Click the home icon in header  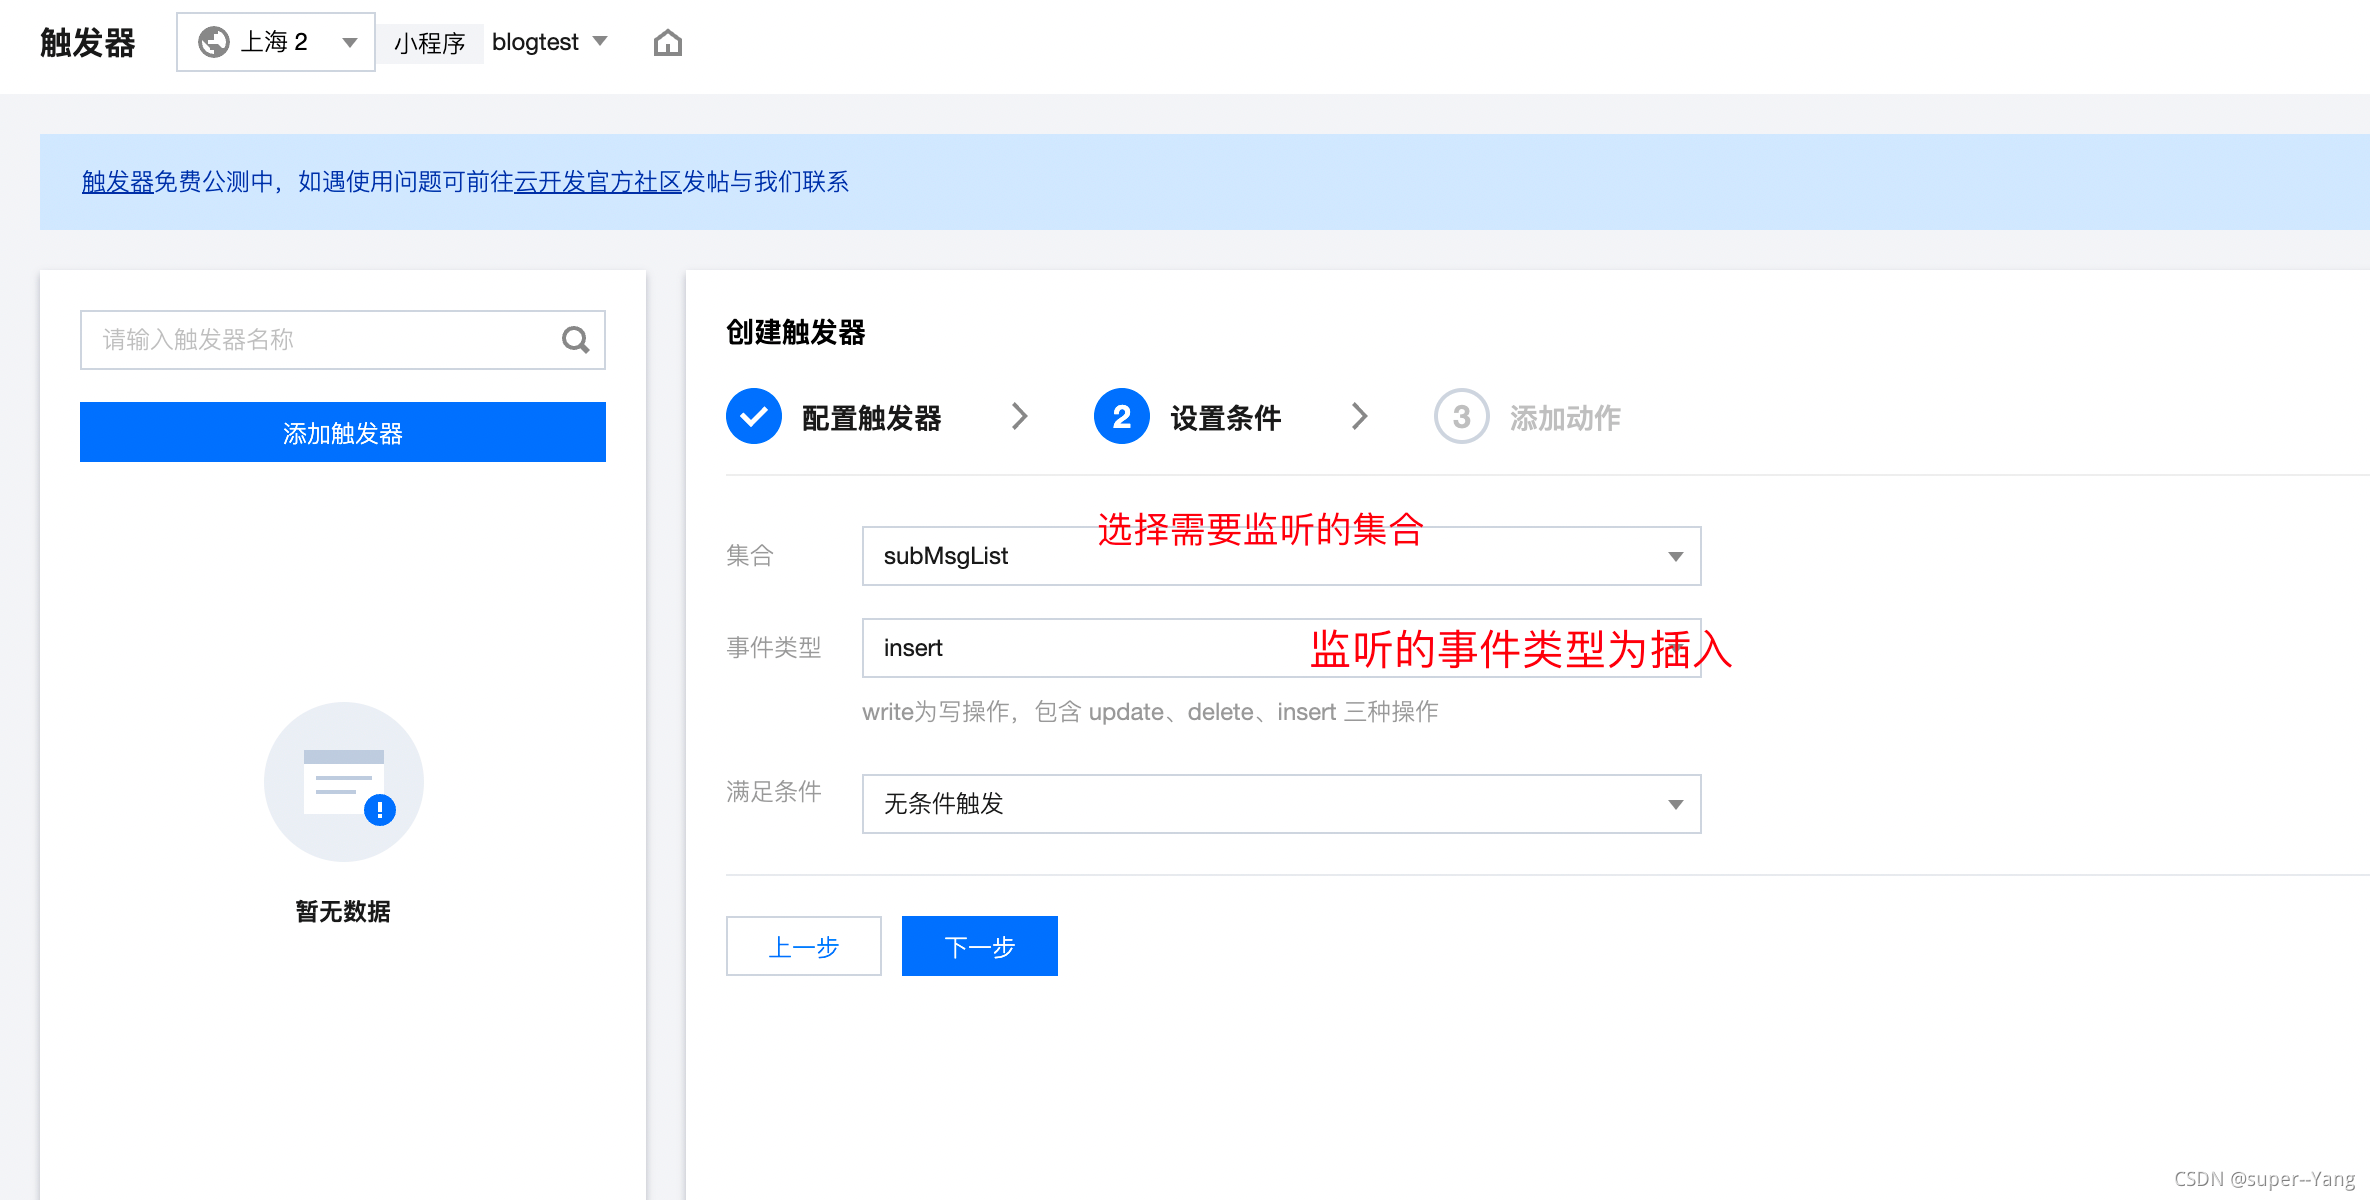point(667,43)
